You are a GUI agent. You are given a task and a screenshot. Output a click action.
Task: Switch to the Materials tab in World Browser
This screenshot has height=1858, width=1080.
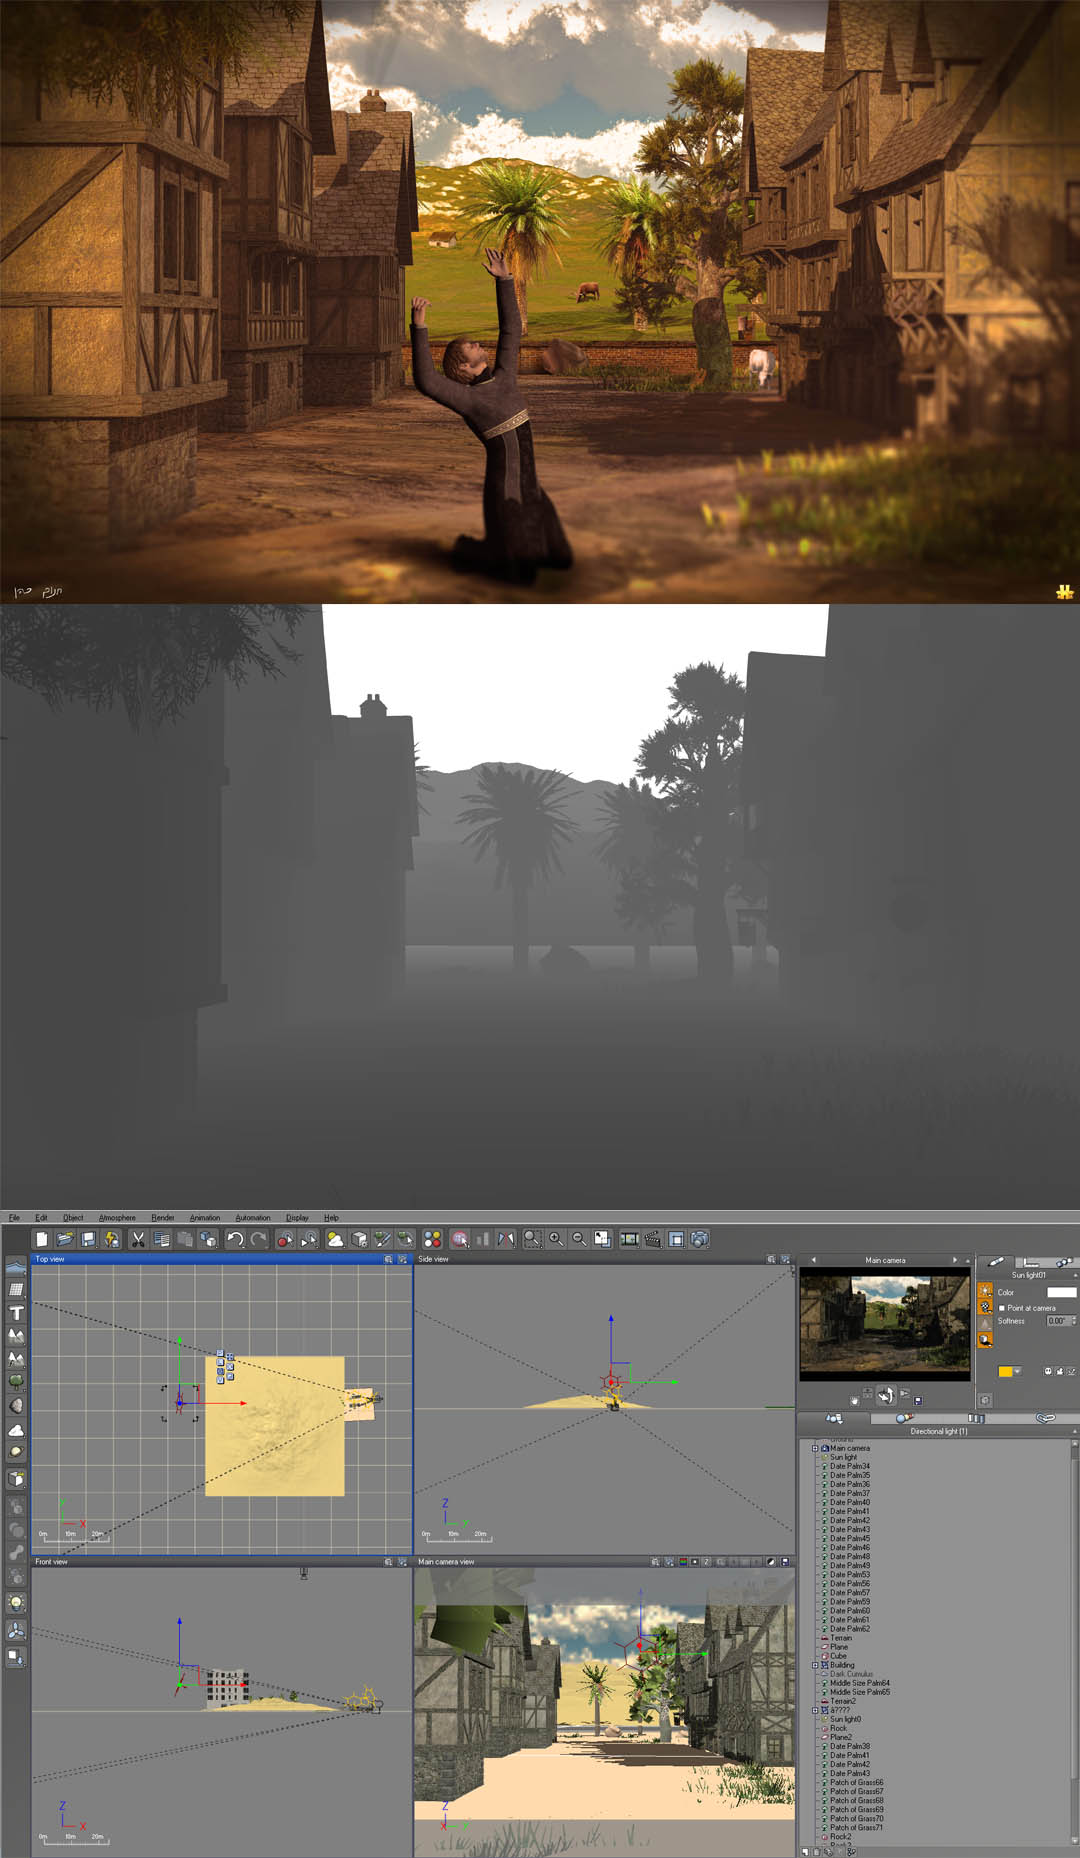(x=904, y=1418)
